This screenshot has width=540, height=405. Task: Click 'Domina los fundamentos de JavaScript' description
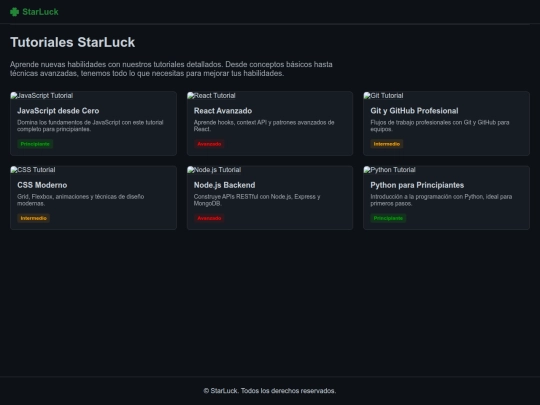(x=90, y=126)
